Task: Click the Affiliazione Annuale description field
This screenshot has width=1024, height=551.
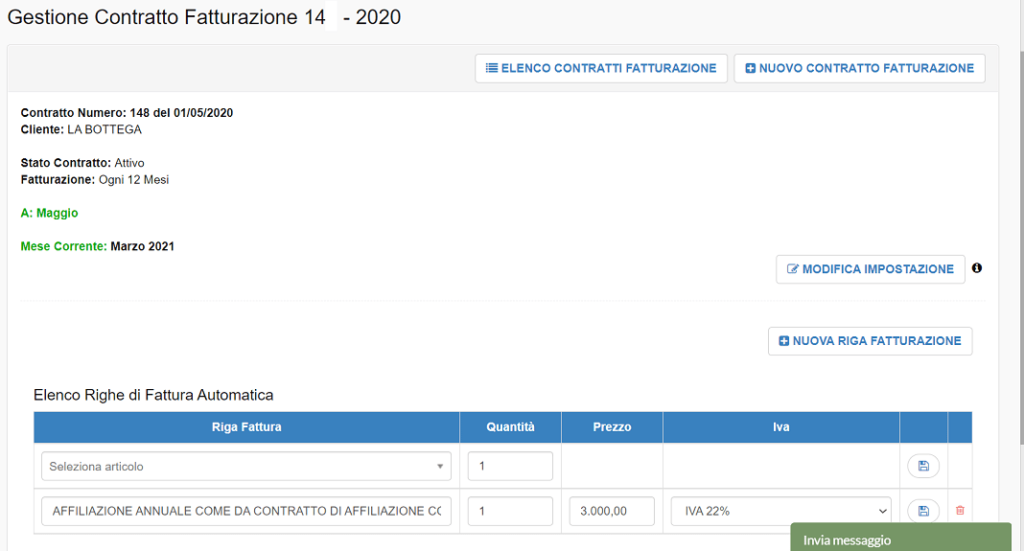Action: [246, 511]
